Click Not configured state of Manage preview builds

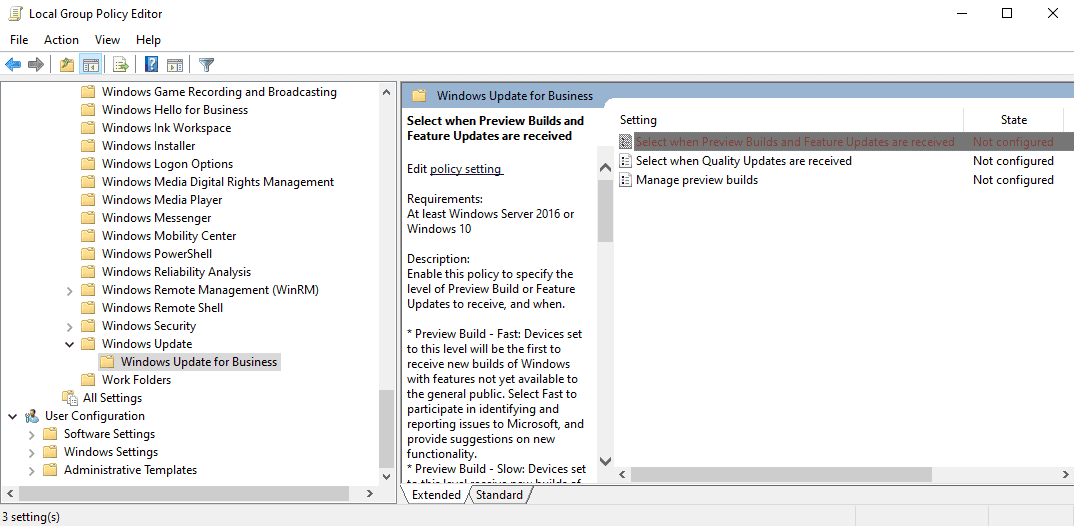coord(1013,180)
